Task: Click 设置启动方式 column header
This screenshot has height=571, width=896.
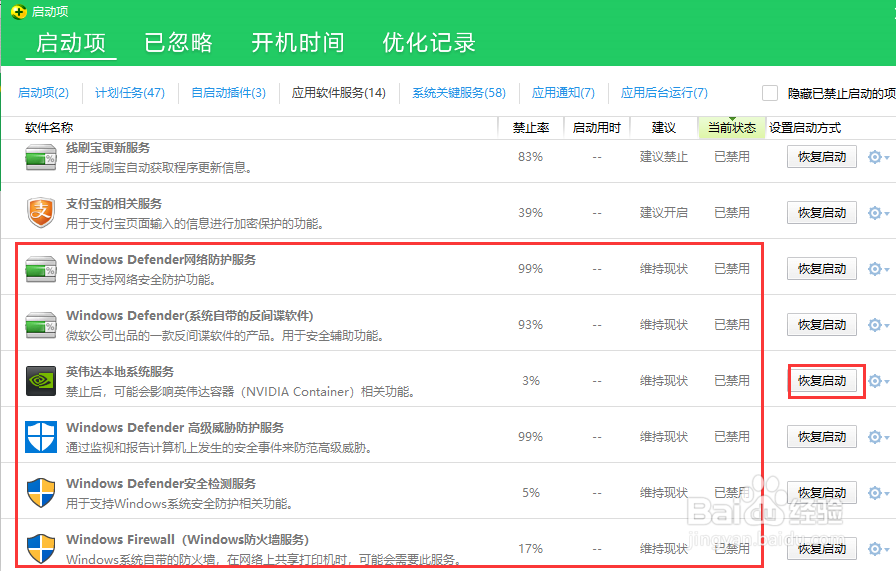Action: [x=805, y=127]
